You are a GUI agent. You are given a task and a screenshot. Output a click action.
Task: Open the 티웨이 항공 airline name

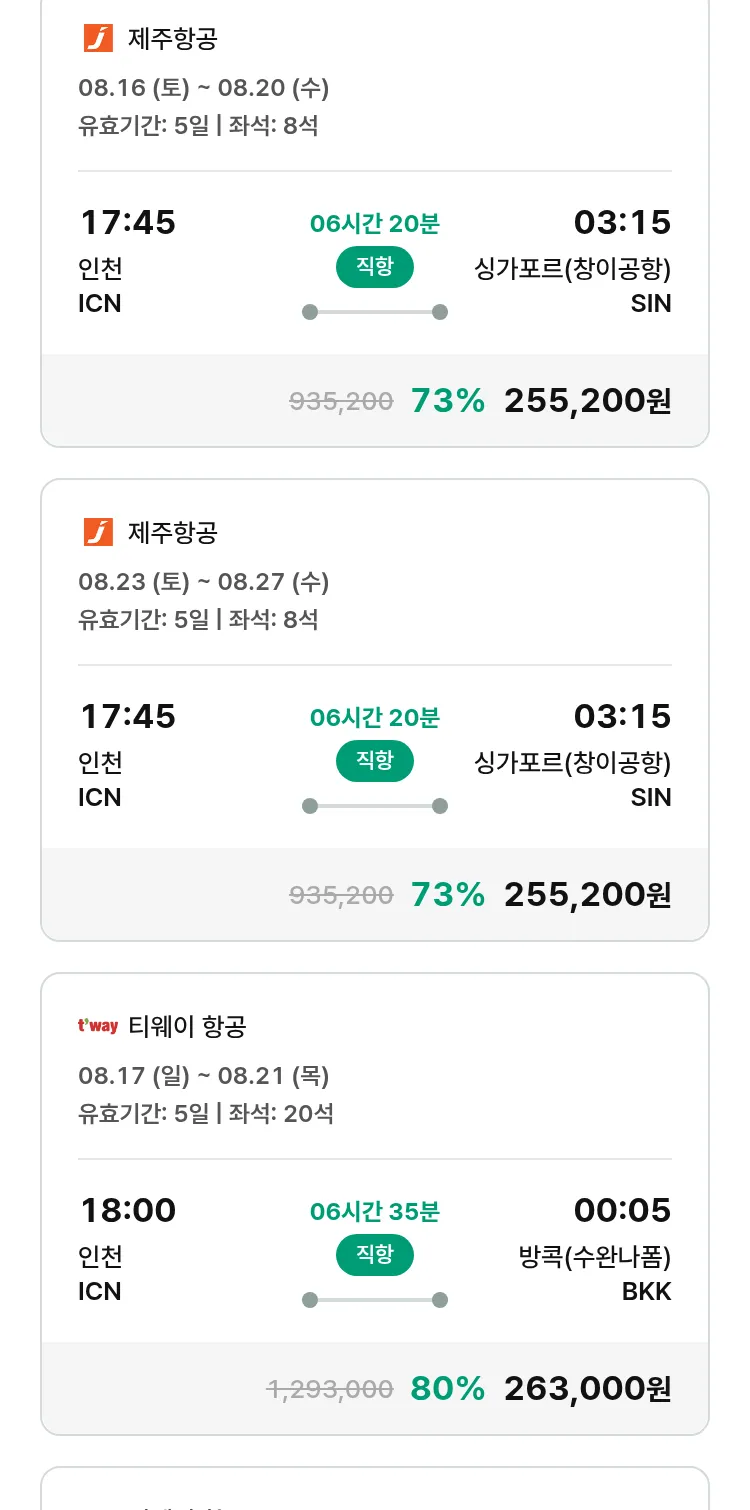tap(187, 1026)
